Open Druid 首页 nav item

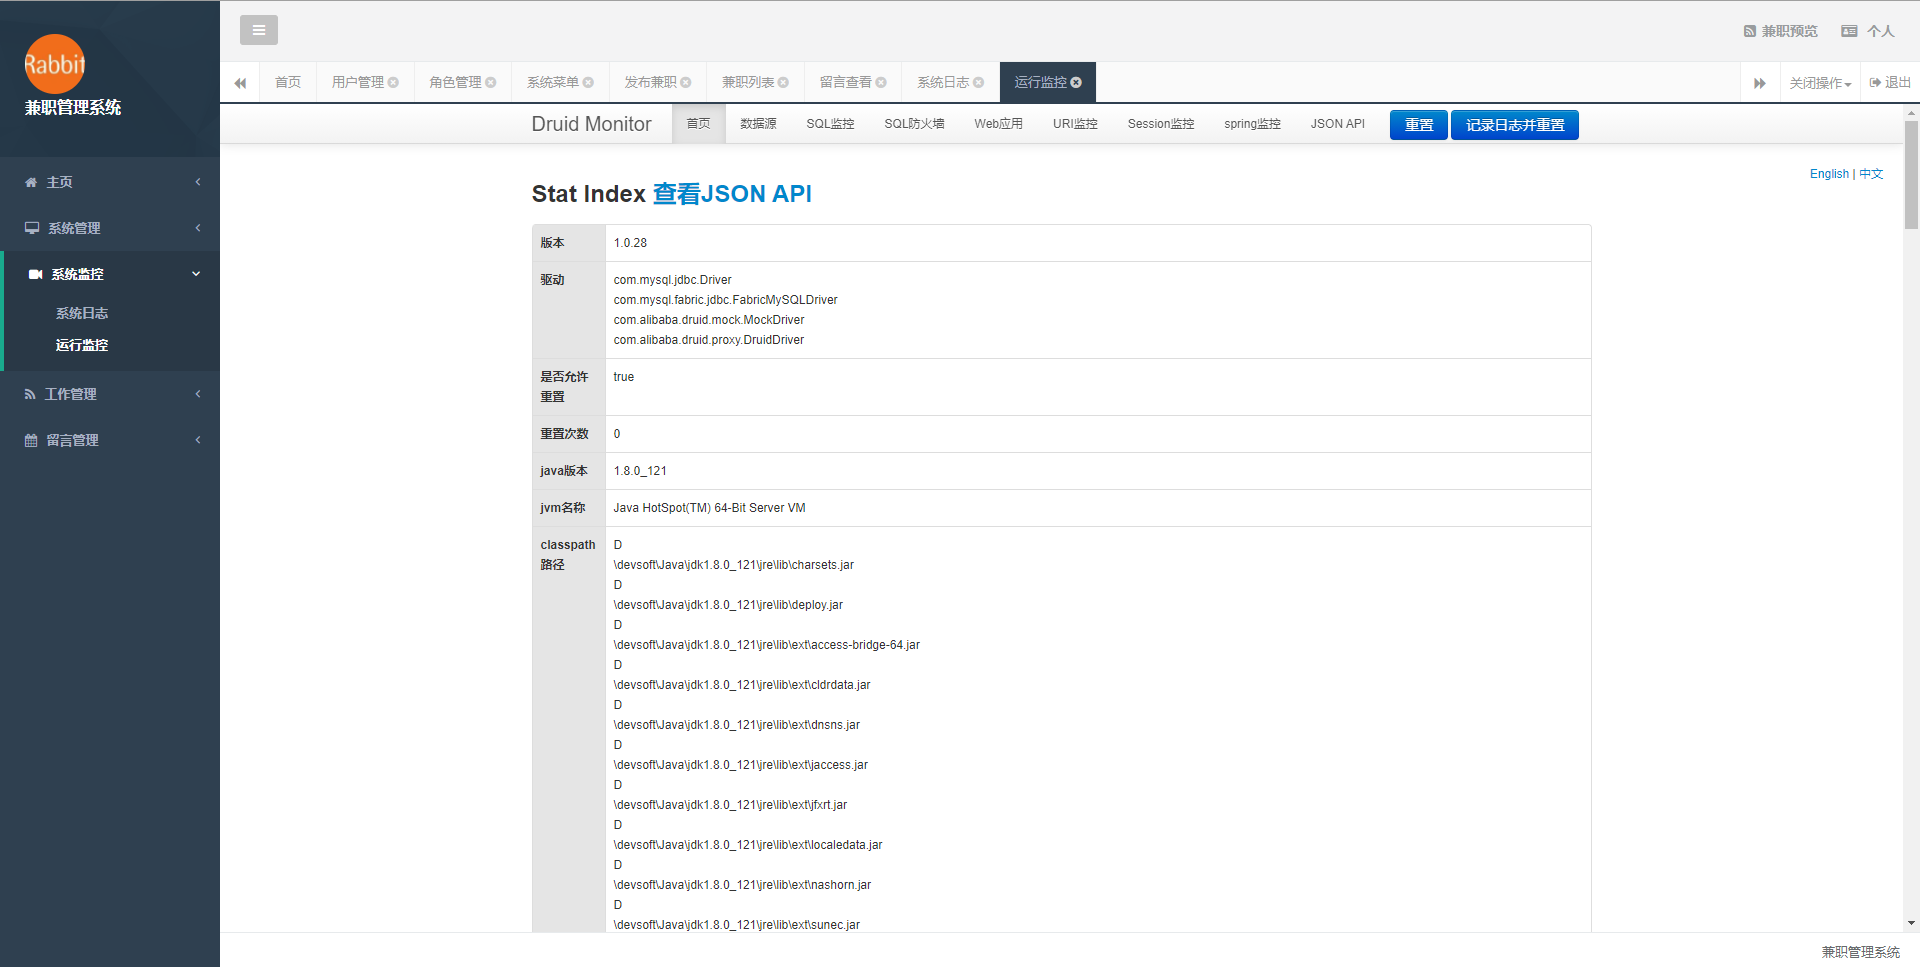698,124
